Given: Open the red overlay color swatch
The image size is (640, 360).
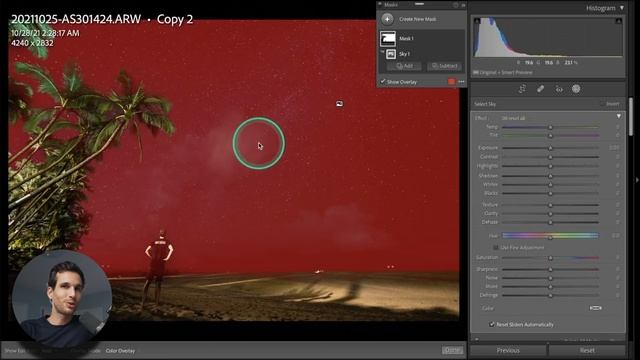Looking at the screenshot, I should pos(451,82).
